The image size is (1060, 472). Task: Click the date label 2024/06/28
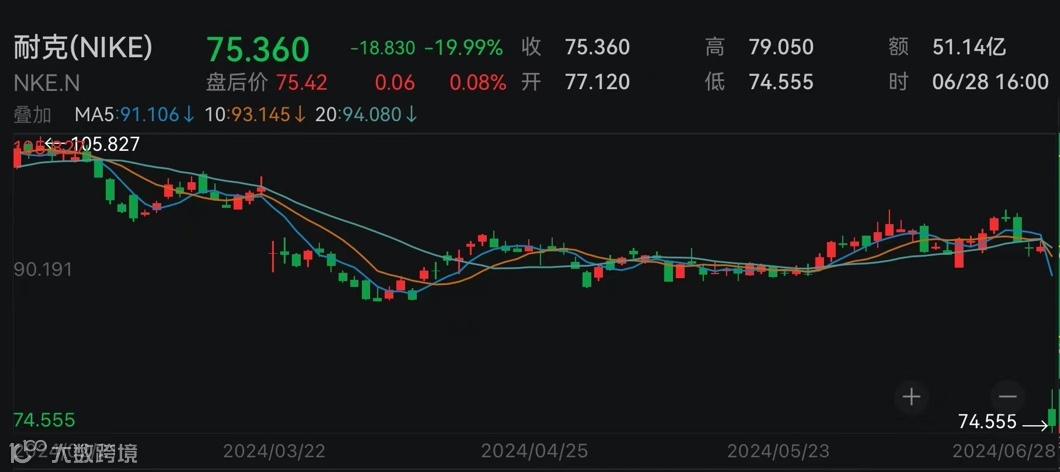tap(1006, 451)
